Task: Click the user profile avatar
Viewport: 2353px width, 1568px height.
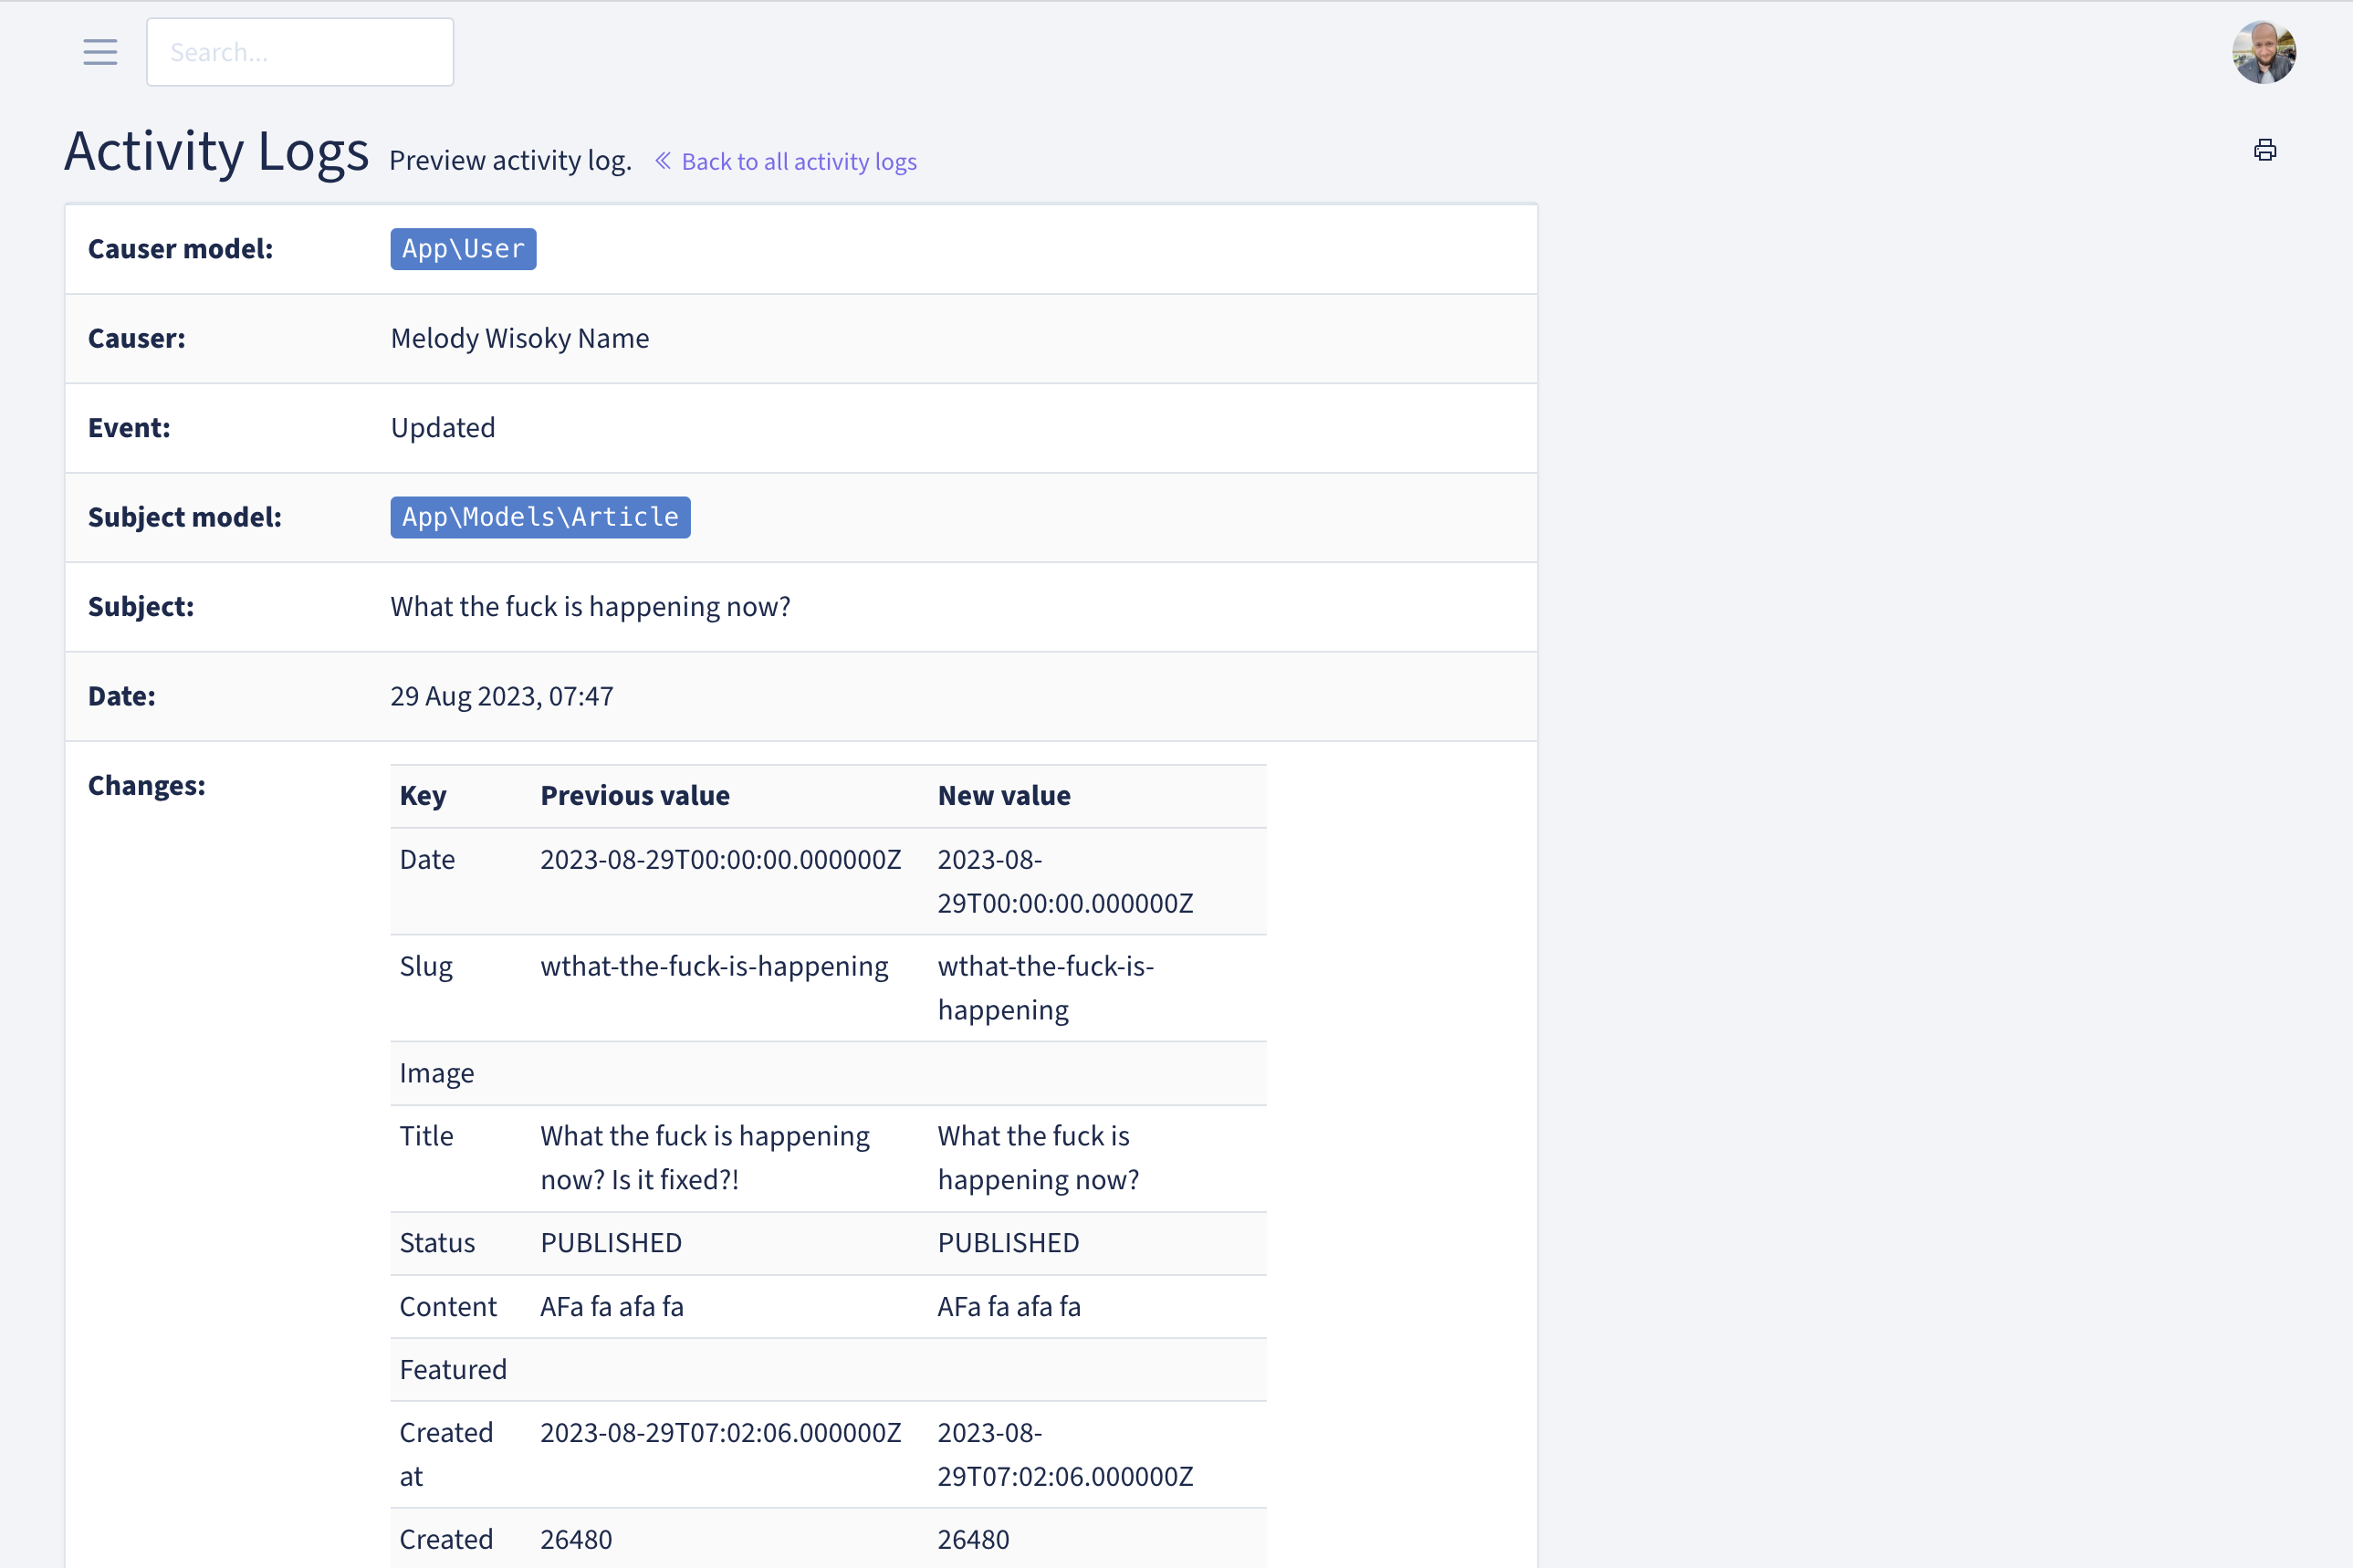Action: tap(2262, 50)
